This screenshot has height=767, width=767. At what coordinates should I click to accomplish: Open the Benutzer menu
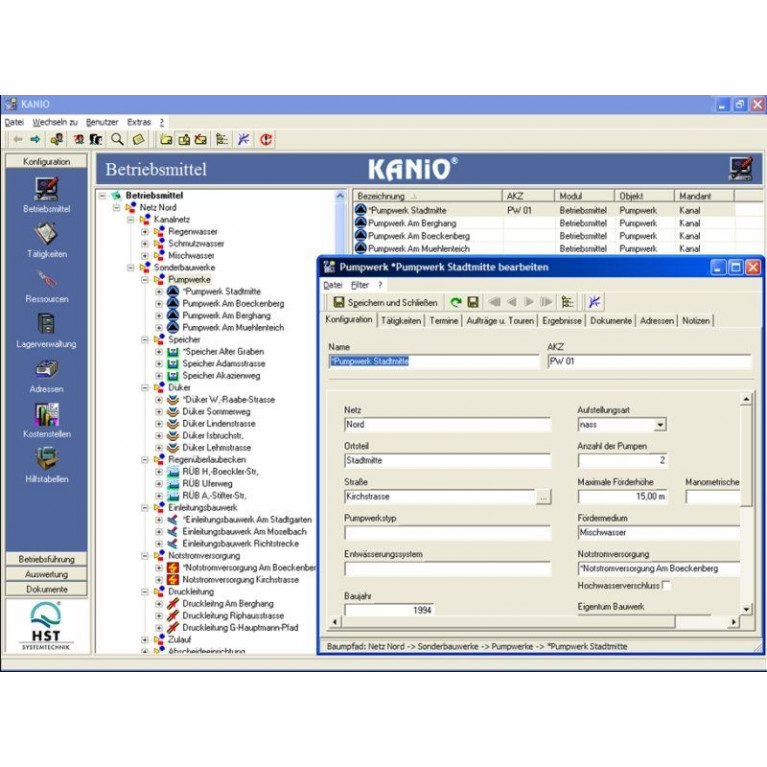tap(102, 122)
